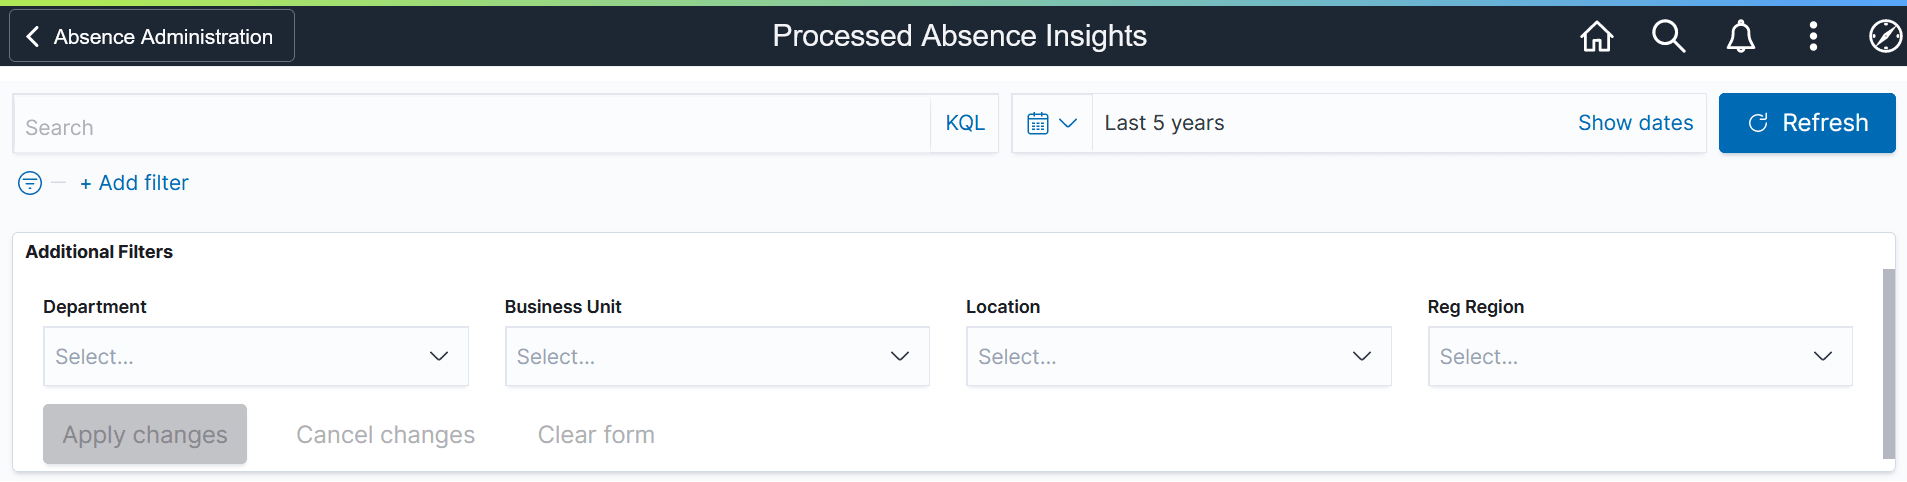
Task: Click the filter options circle icon
Action: (x=30, y=183)
